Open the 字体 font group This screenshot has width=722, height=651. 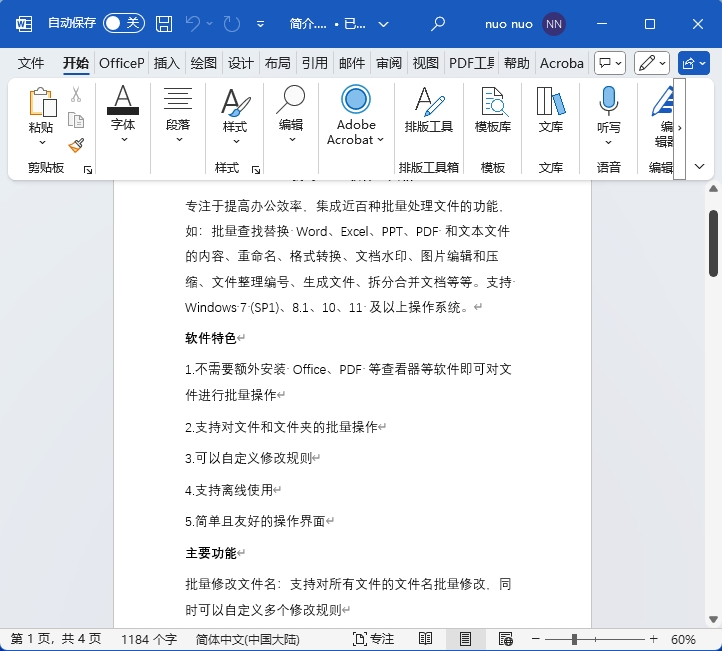click(x=122, y=113)
